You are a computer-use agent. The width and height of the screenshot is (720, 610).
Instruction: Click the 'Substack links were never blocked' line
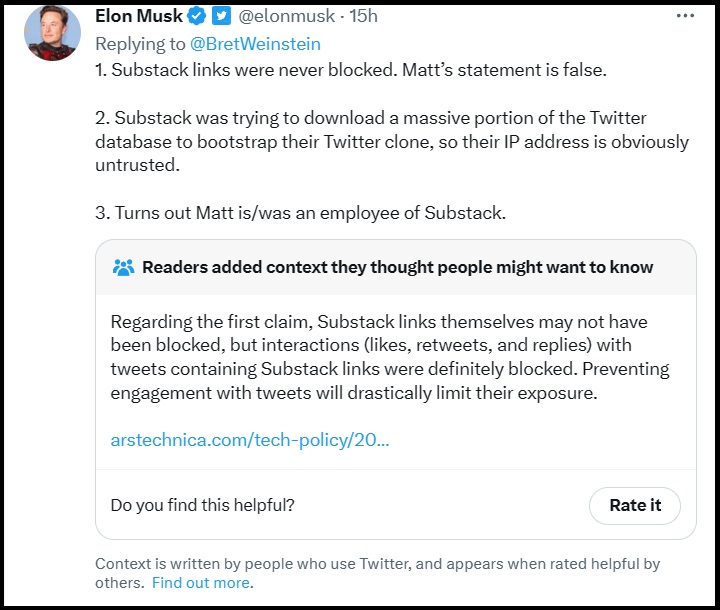coord(351,70)
